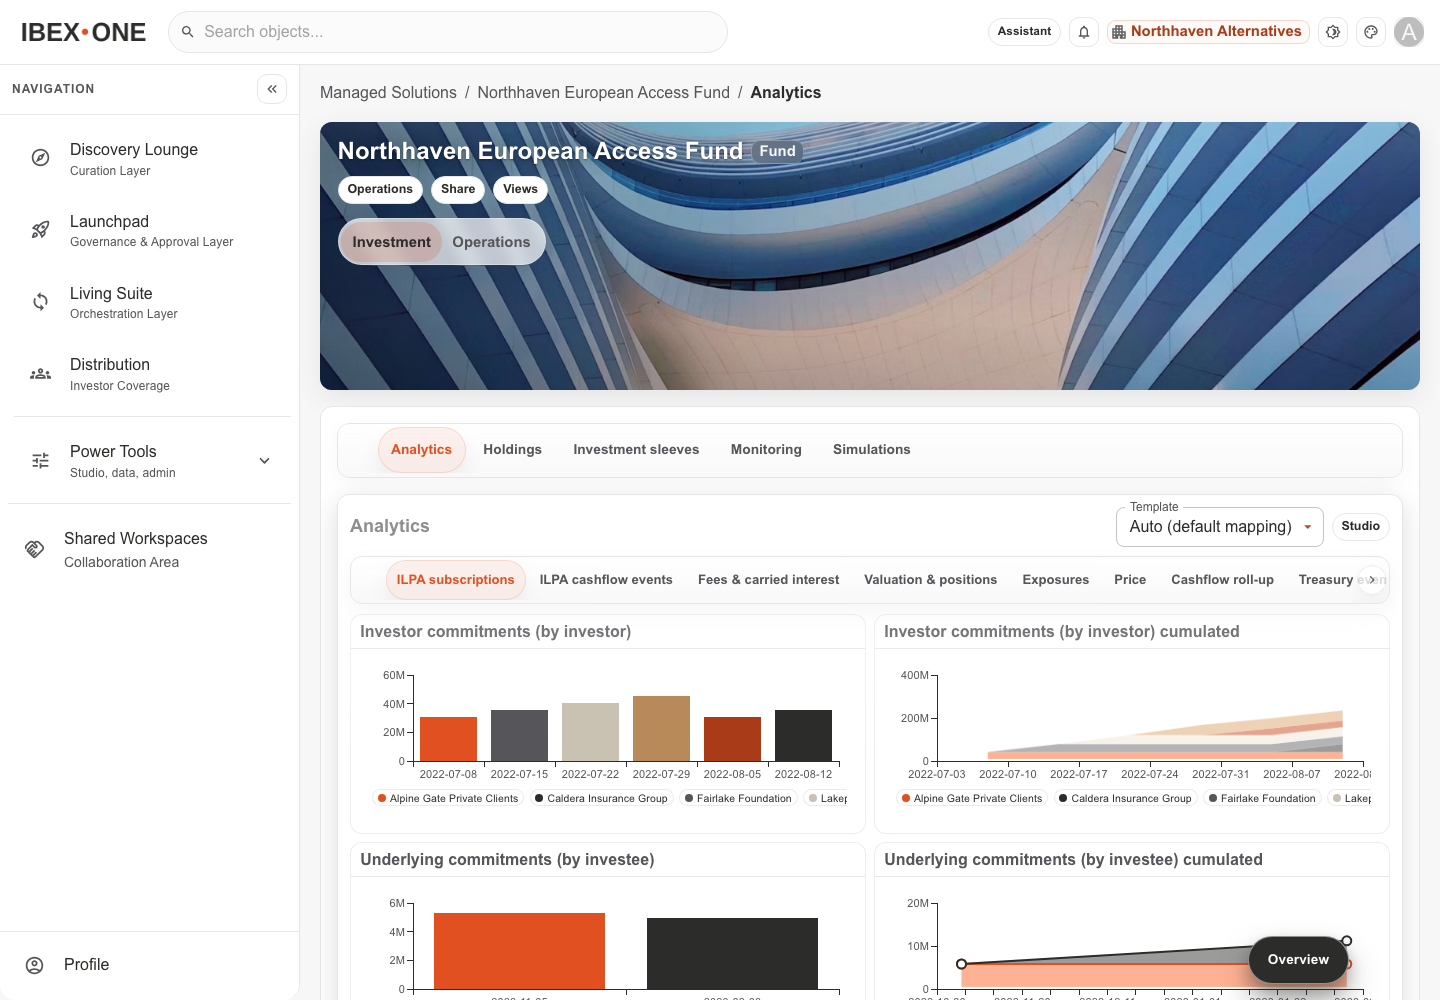Toggle Alpine Gate Private Clients in the by-investor chart legend
The width and height of the screenshot is (1440, 1000).
point(447,798)
